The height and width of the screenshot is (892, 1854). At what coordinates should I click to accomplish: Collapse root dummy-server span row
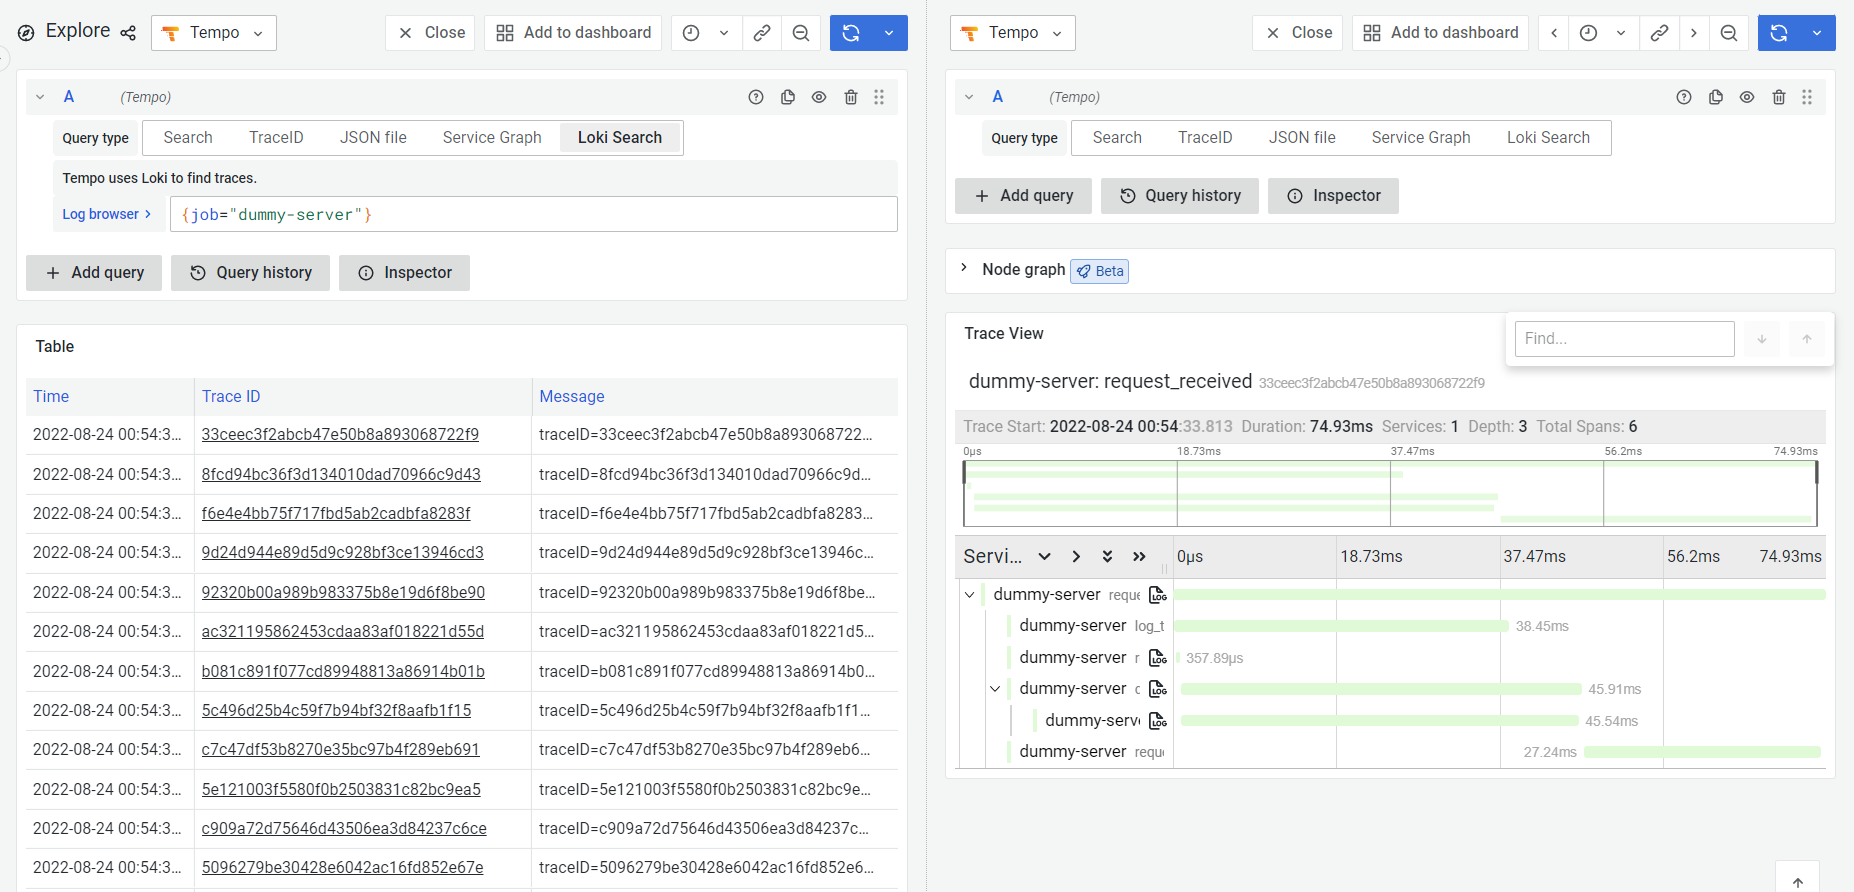(x=969, y=595)
